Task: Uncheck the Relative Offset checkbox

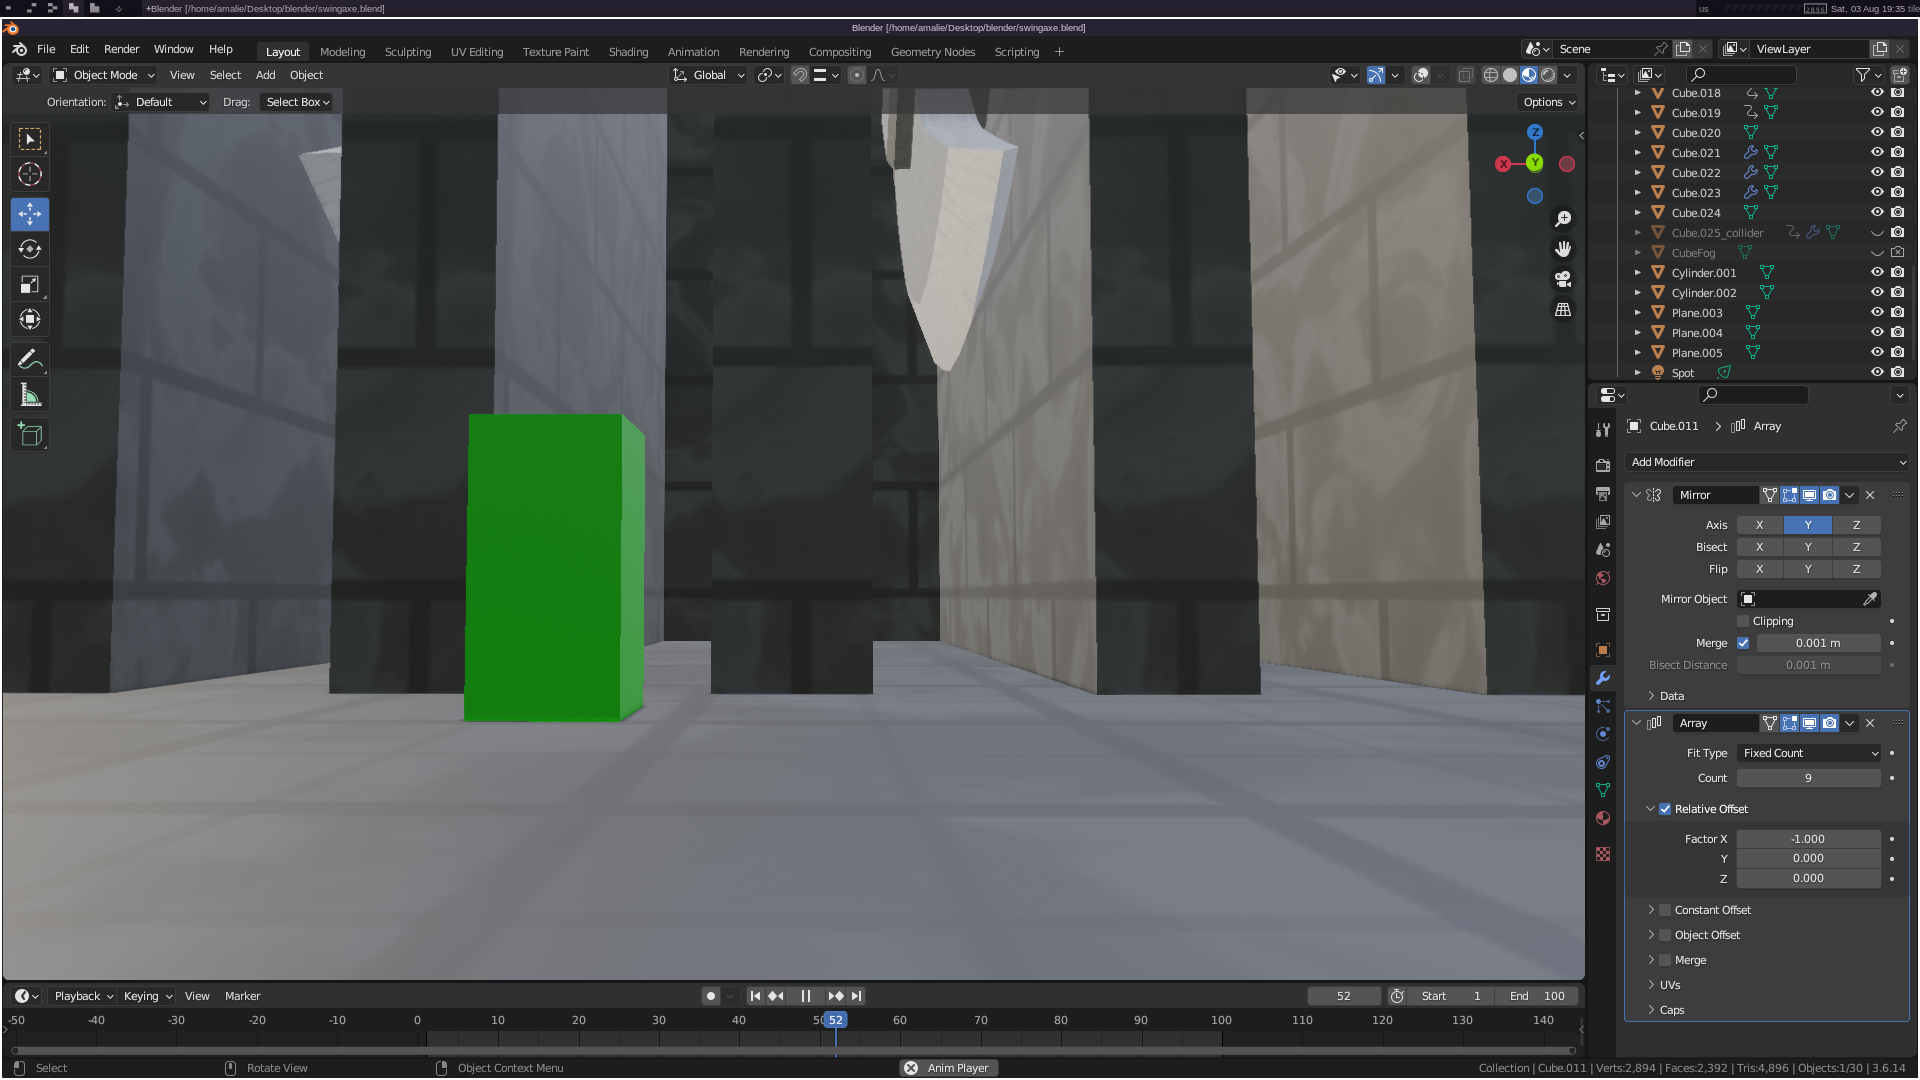Action: [1665, 809]
